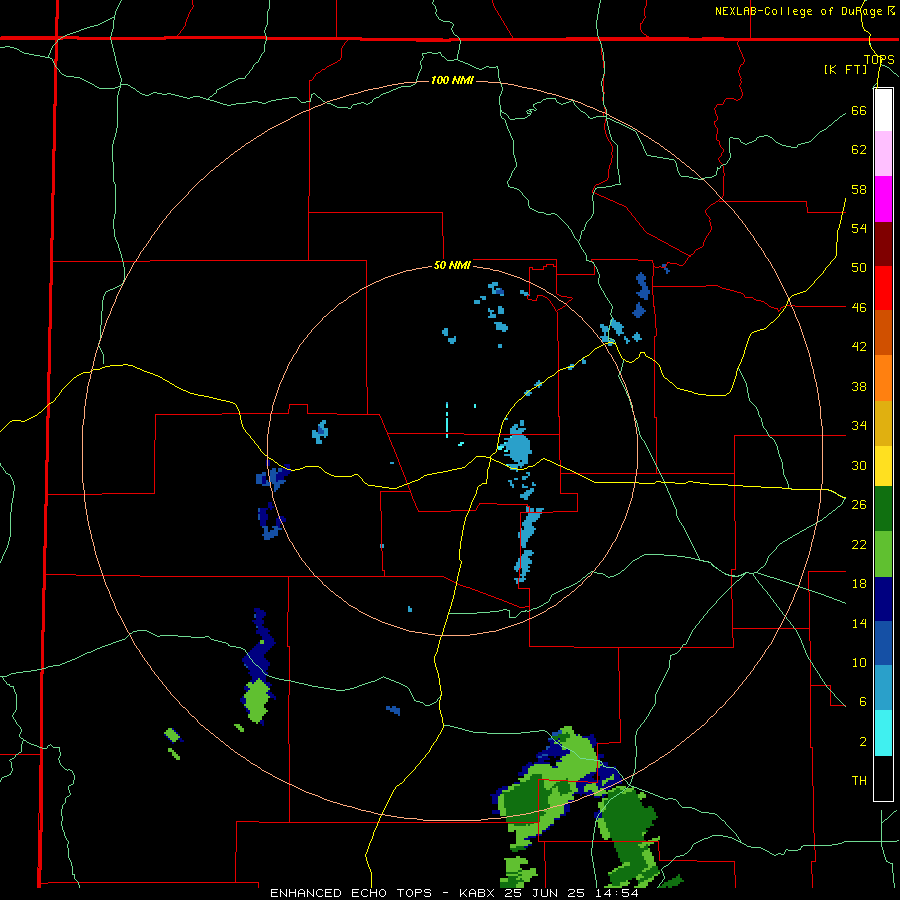Image resolution: width=900 pixels, height=900 pixels.
Task: Click the yellow legend swatch near 30
Action: pos(883,465)
